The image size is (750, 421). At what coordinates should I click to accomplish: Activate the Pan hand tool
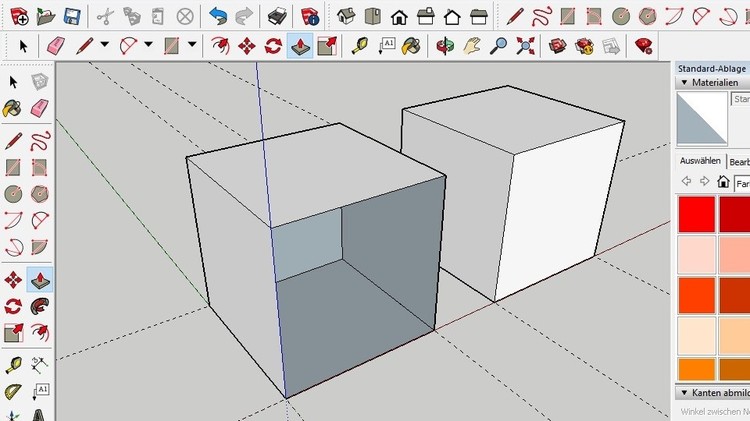point(472,46)
